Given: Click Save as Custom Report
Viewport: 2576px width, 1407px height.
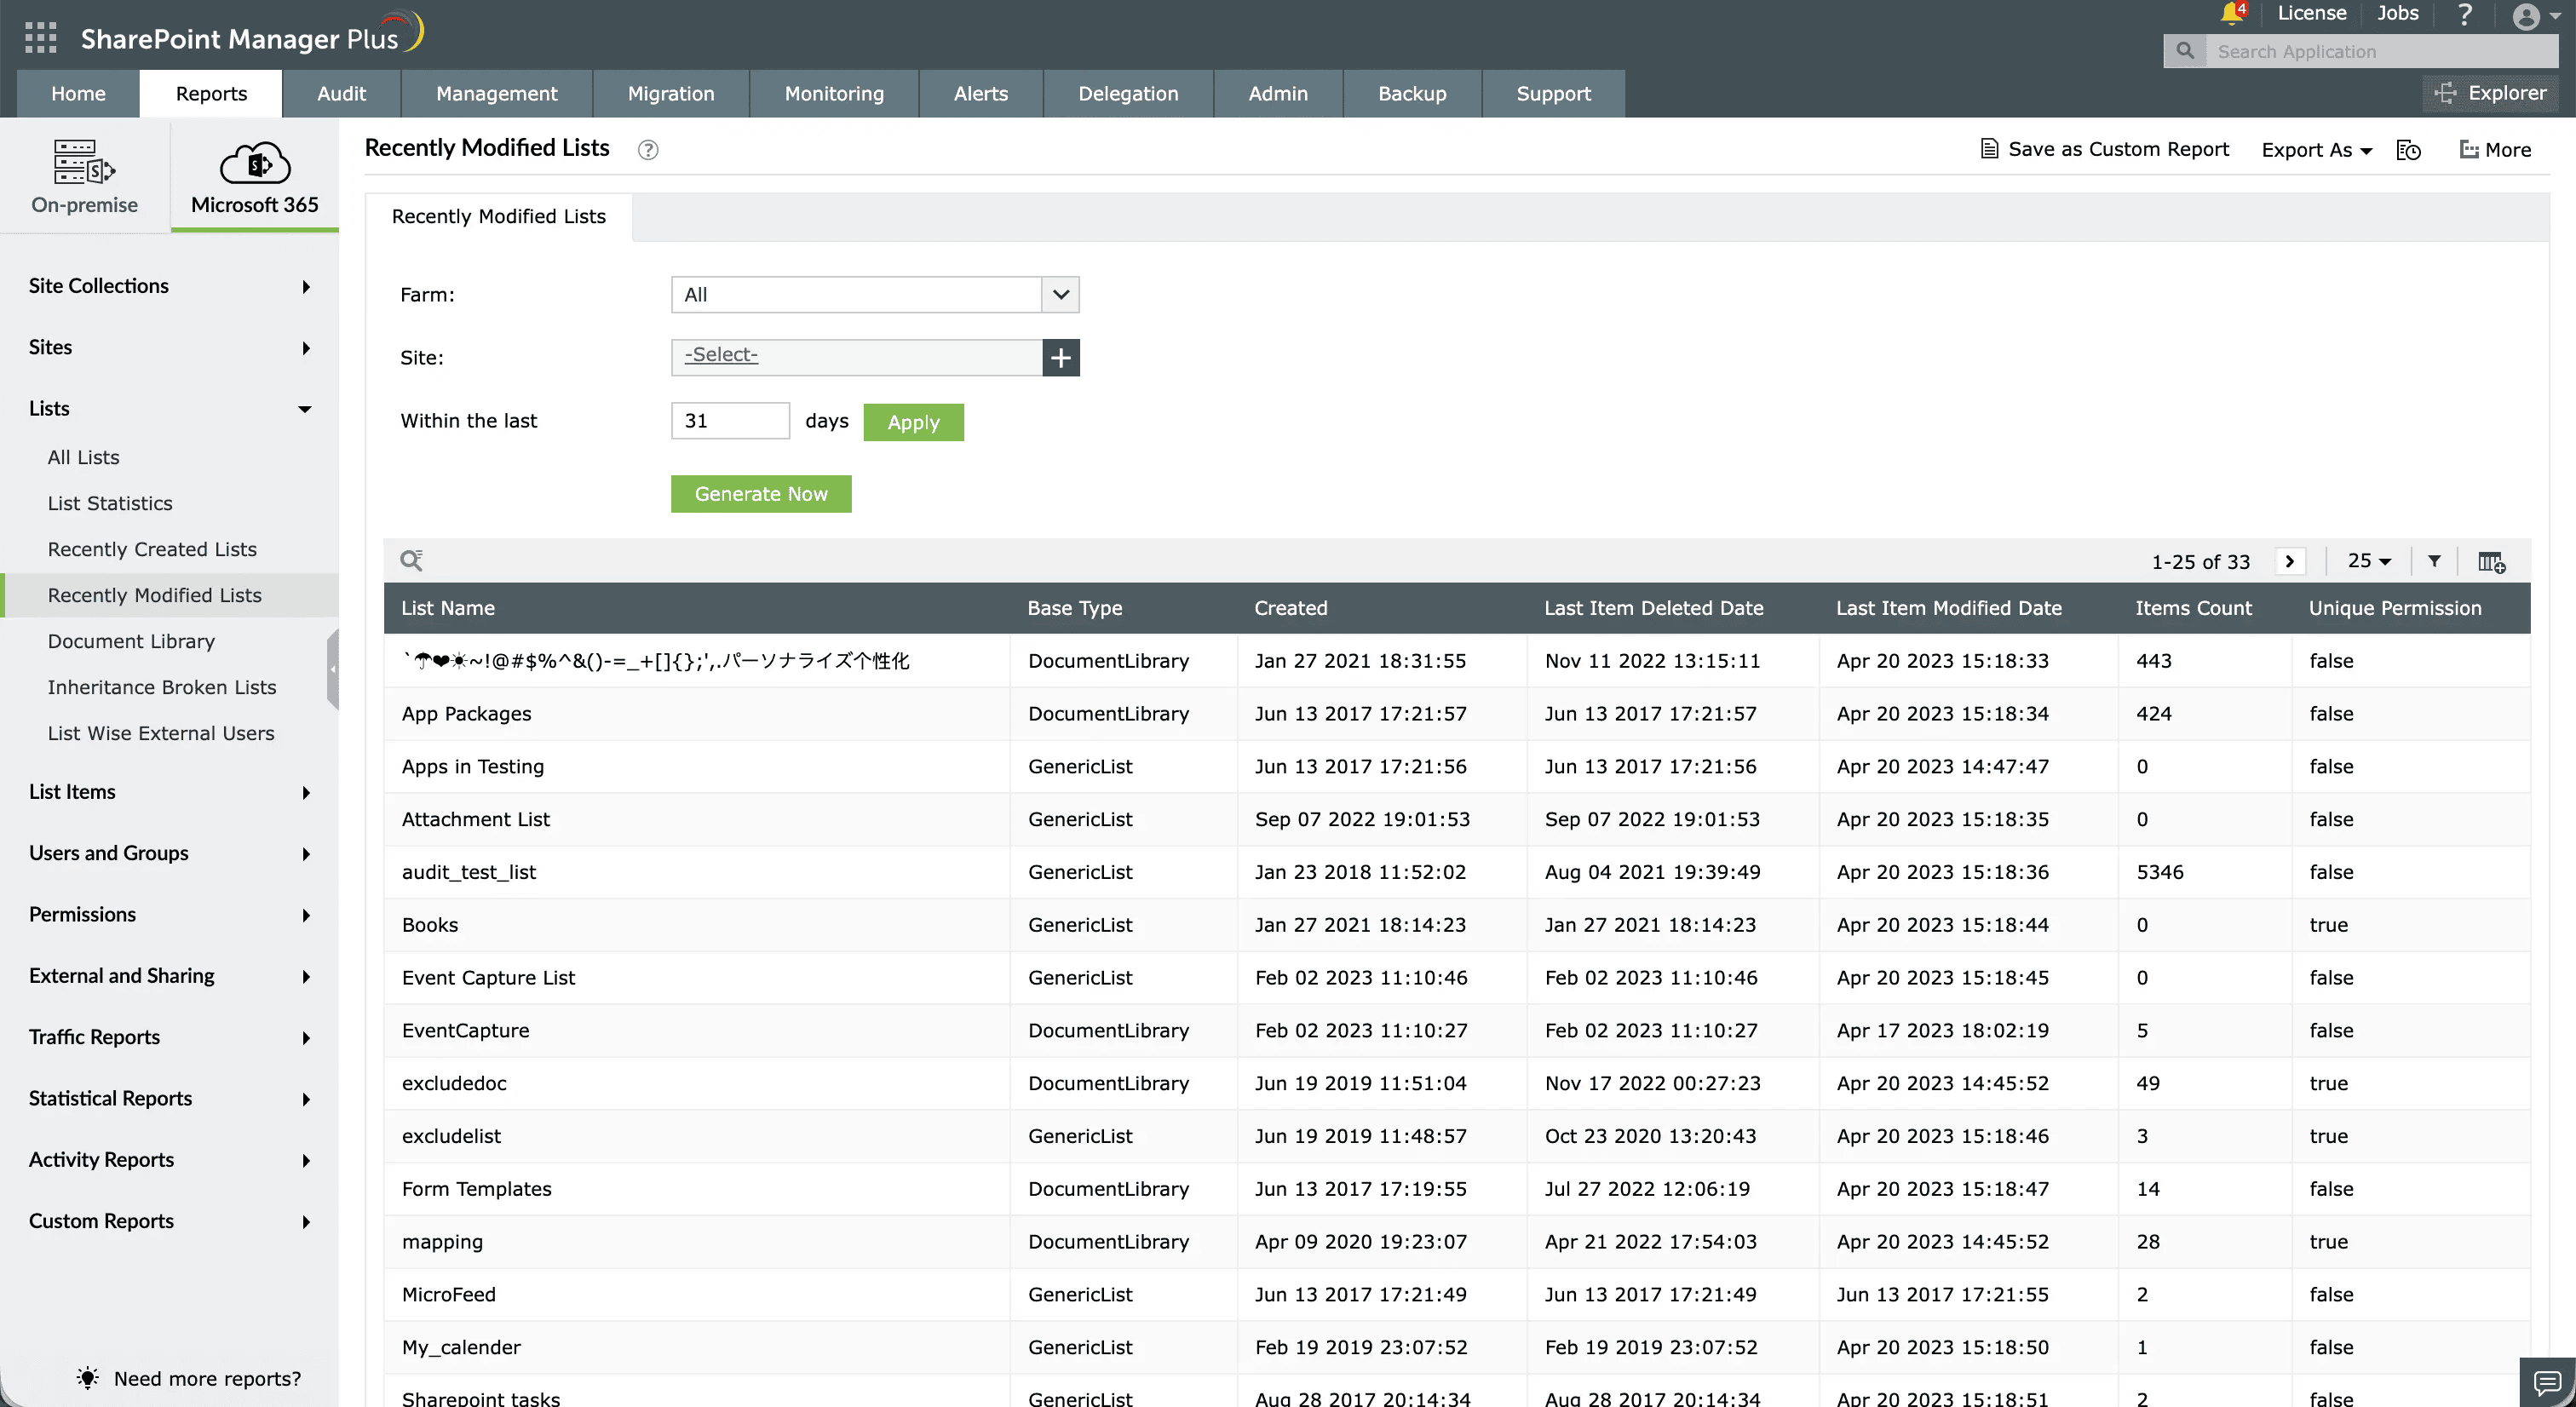Looking at the screenshot, I should pos(2105,149).
